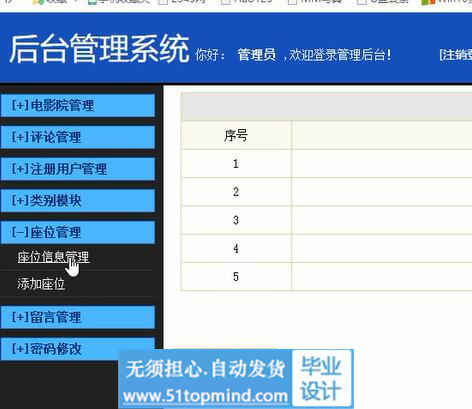Expand the 类别模块 sidebar section
Image resolution: width=472 pixels, height=409 pixels.
click(78, 201)
